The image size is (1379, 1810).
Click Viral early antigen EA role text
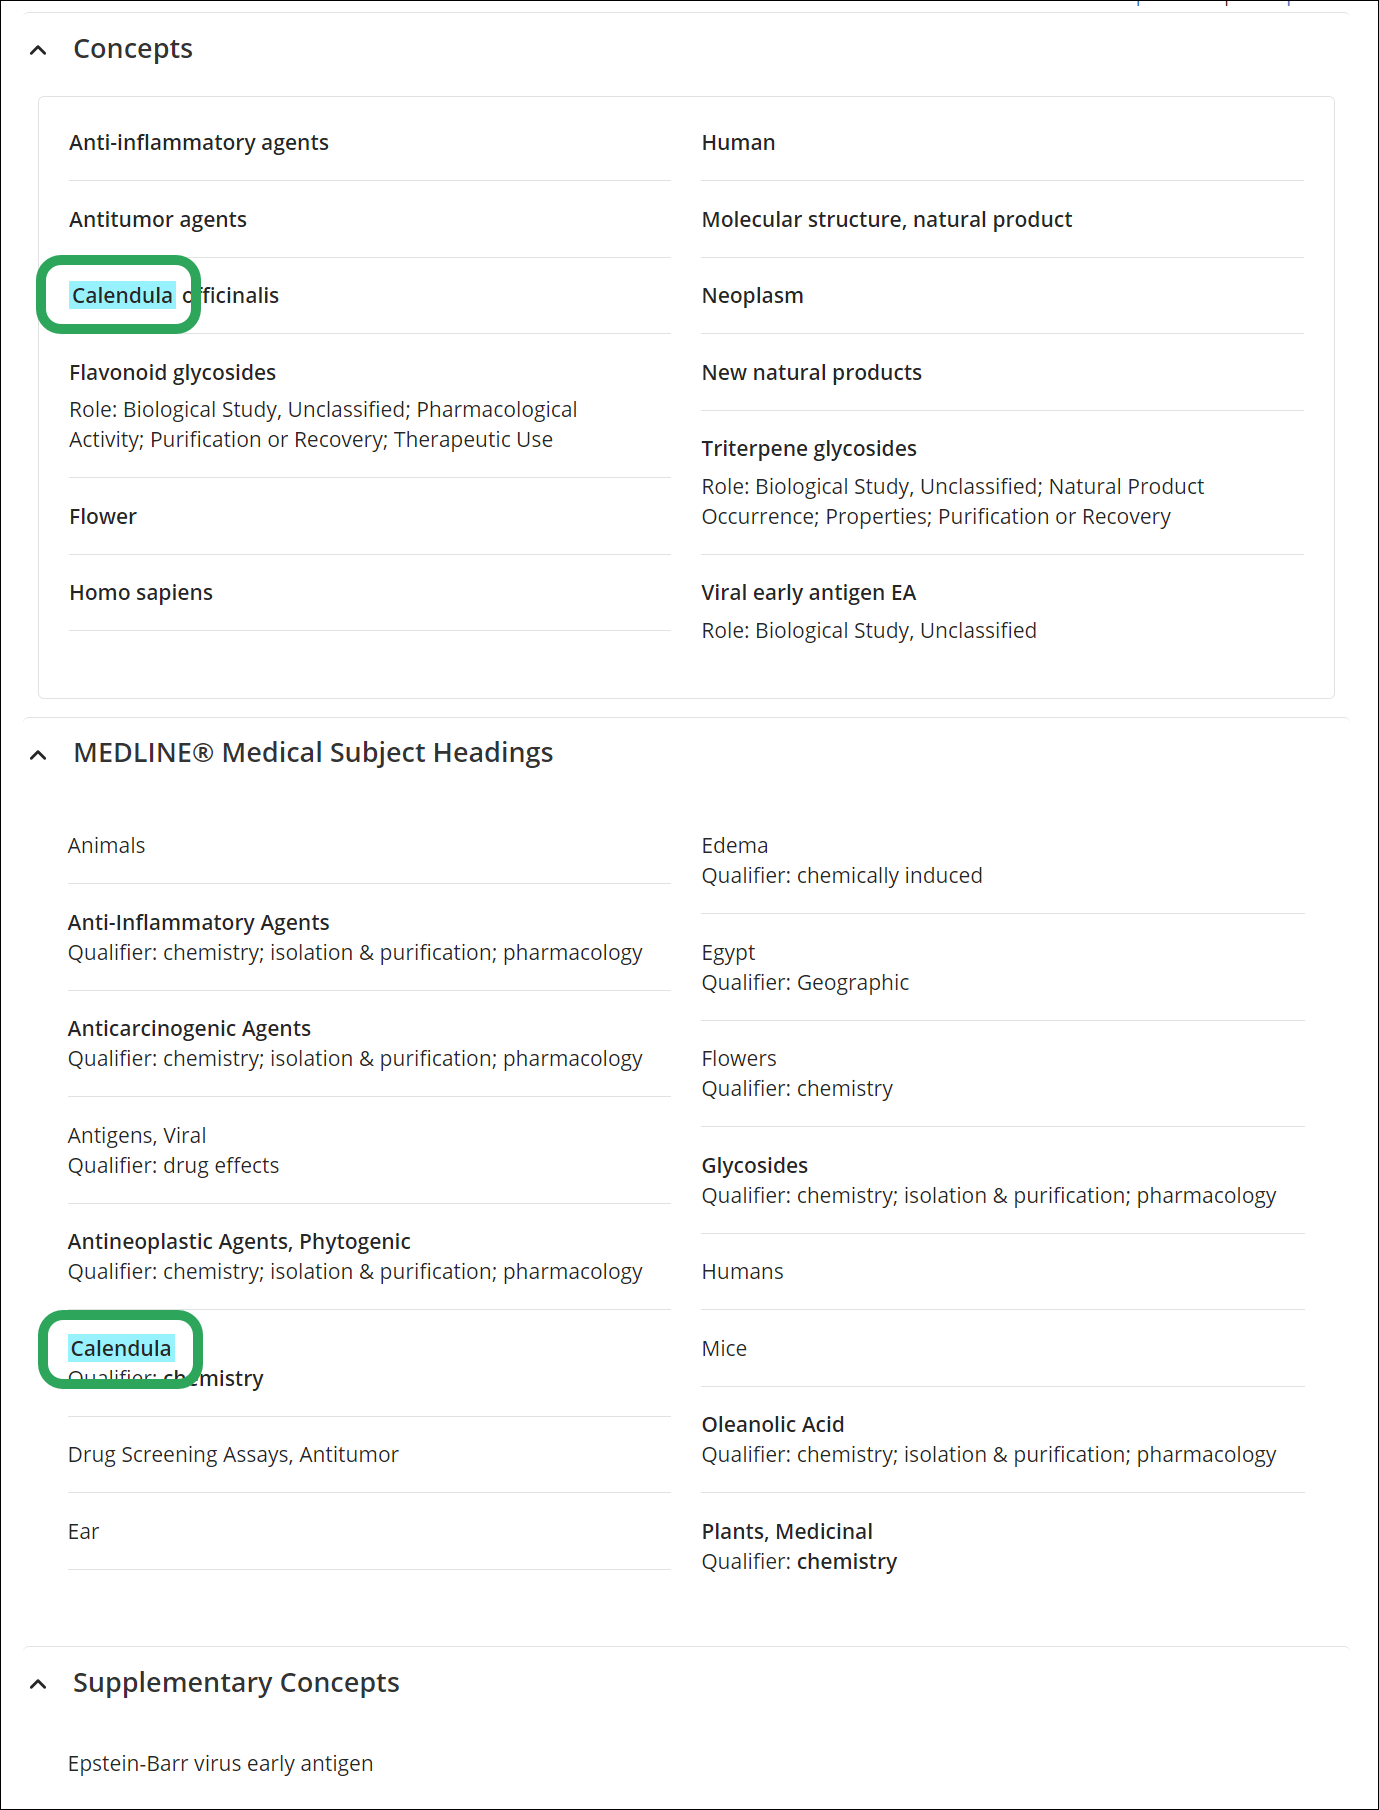(869, 630)
